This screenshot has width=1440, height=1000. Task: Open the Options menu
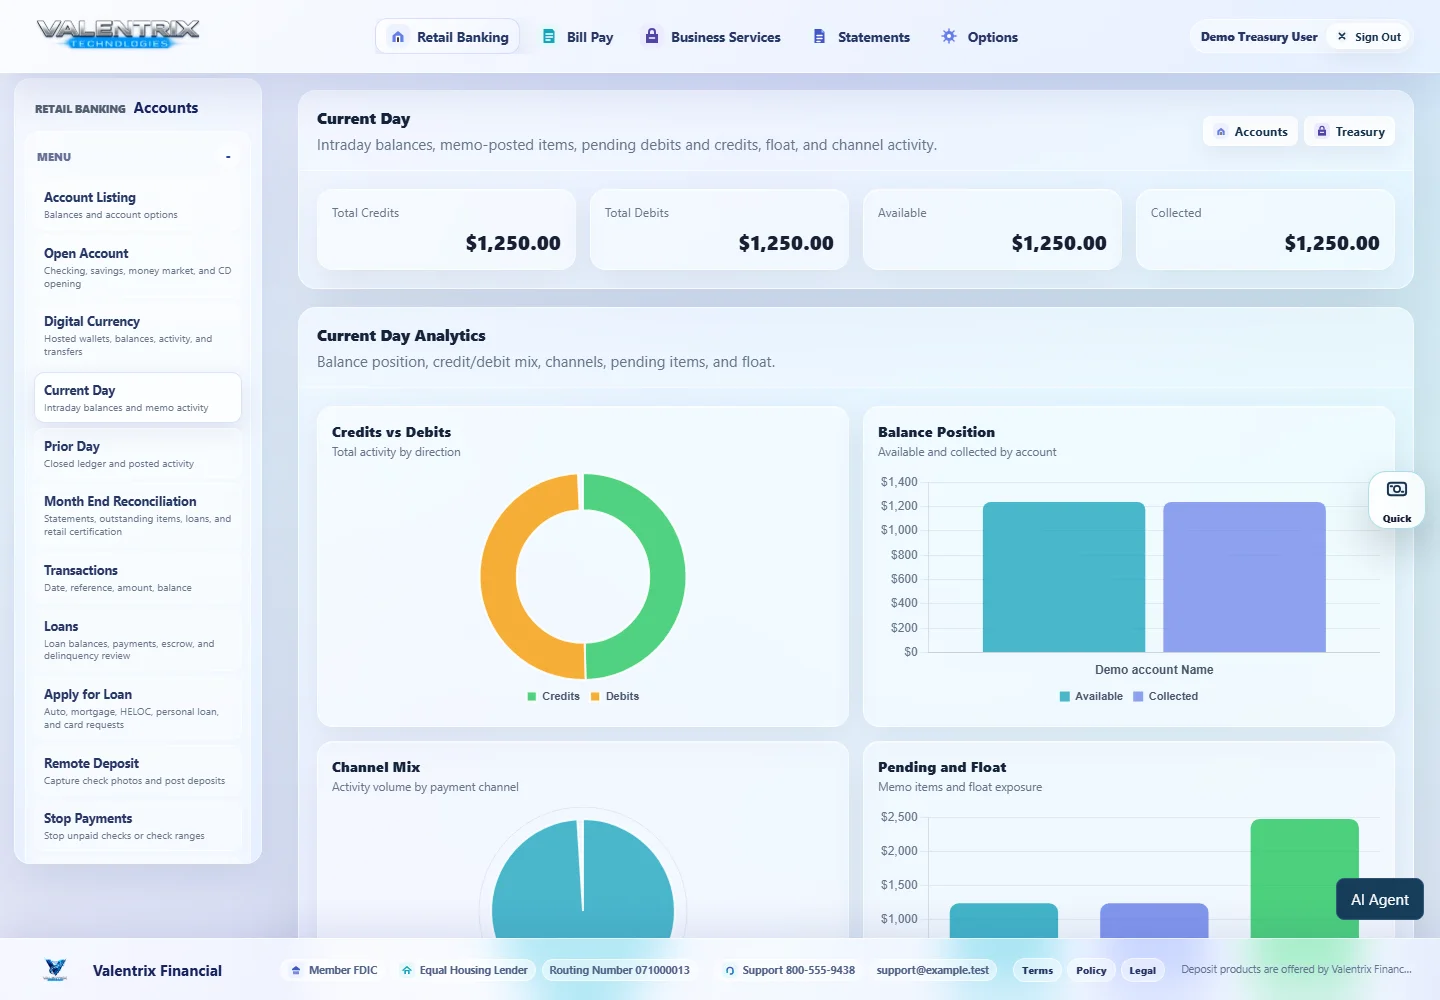point(979,37)
